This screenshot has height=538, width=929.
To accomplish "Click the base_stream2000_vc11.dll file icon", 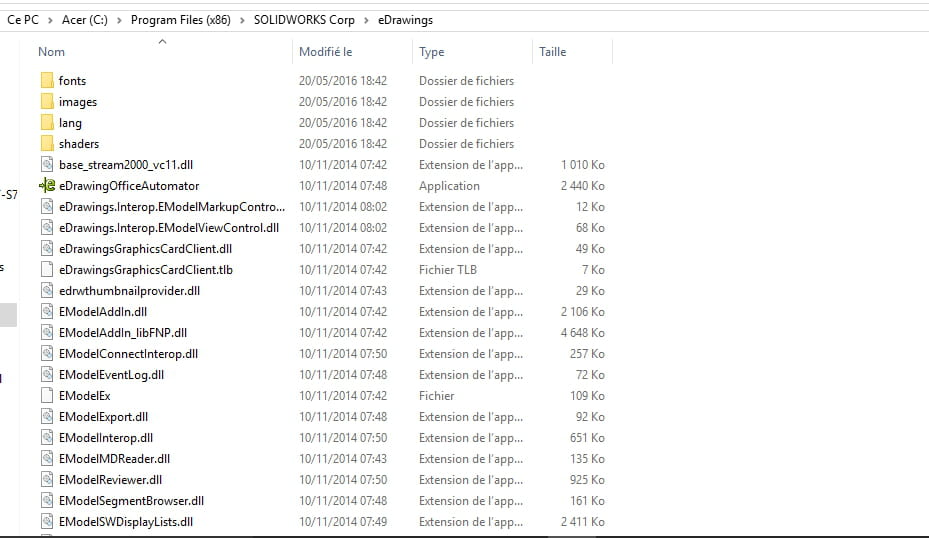I will click(x=47, y=164).
